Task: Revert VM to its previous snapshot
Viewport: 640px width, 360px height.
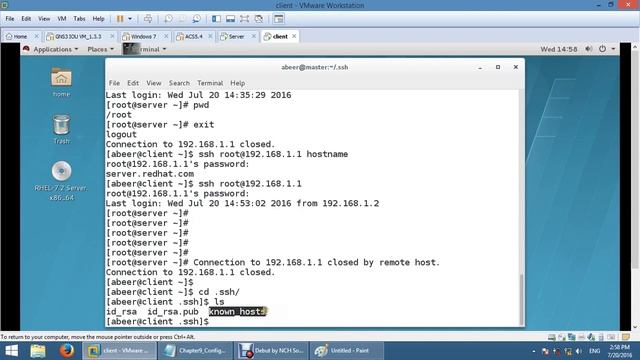Action: click(x=182, y=19)
